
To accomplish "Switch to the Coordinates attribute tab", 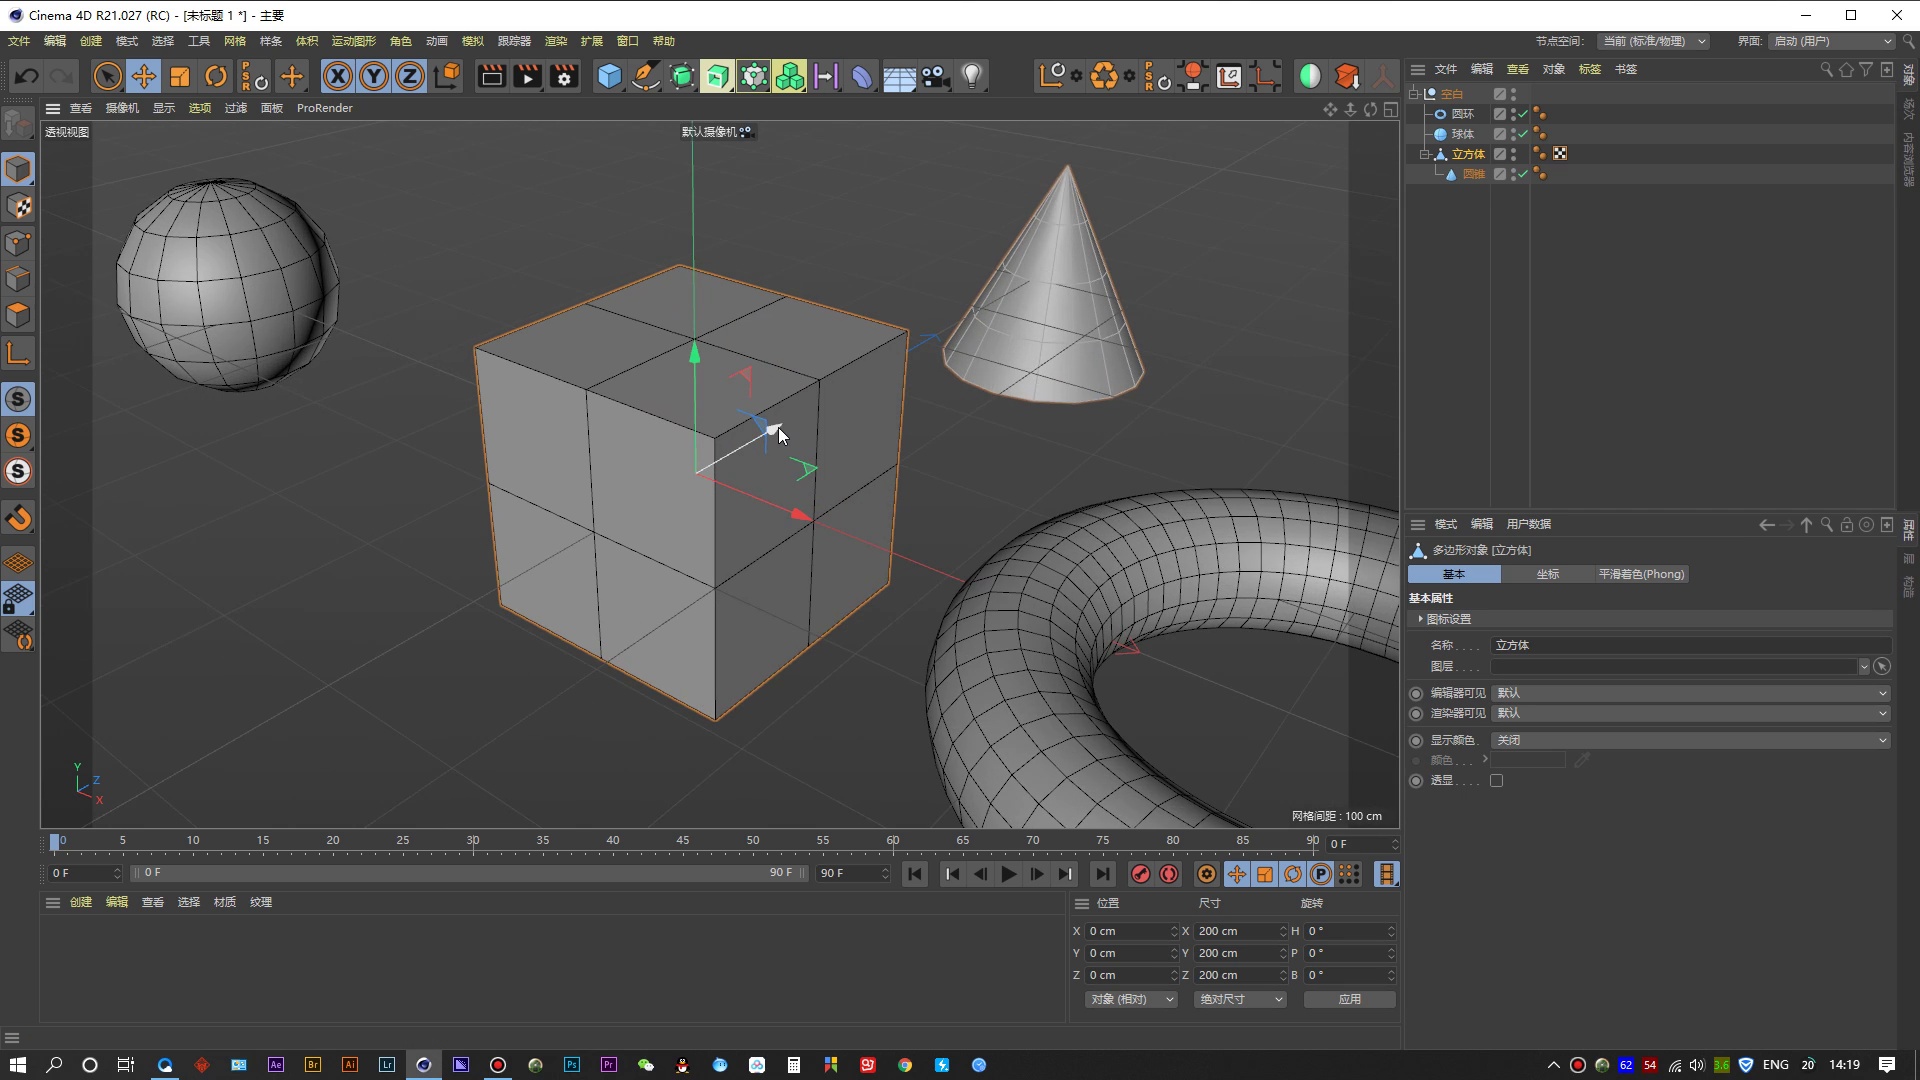I will [x=1547, y=574].
